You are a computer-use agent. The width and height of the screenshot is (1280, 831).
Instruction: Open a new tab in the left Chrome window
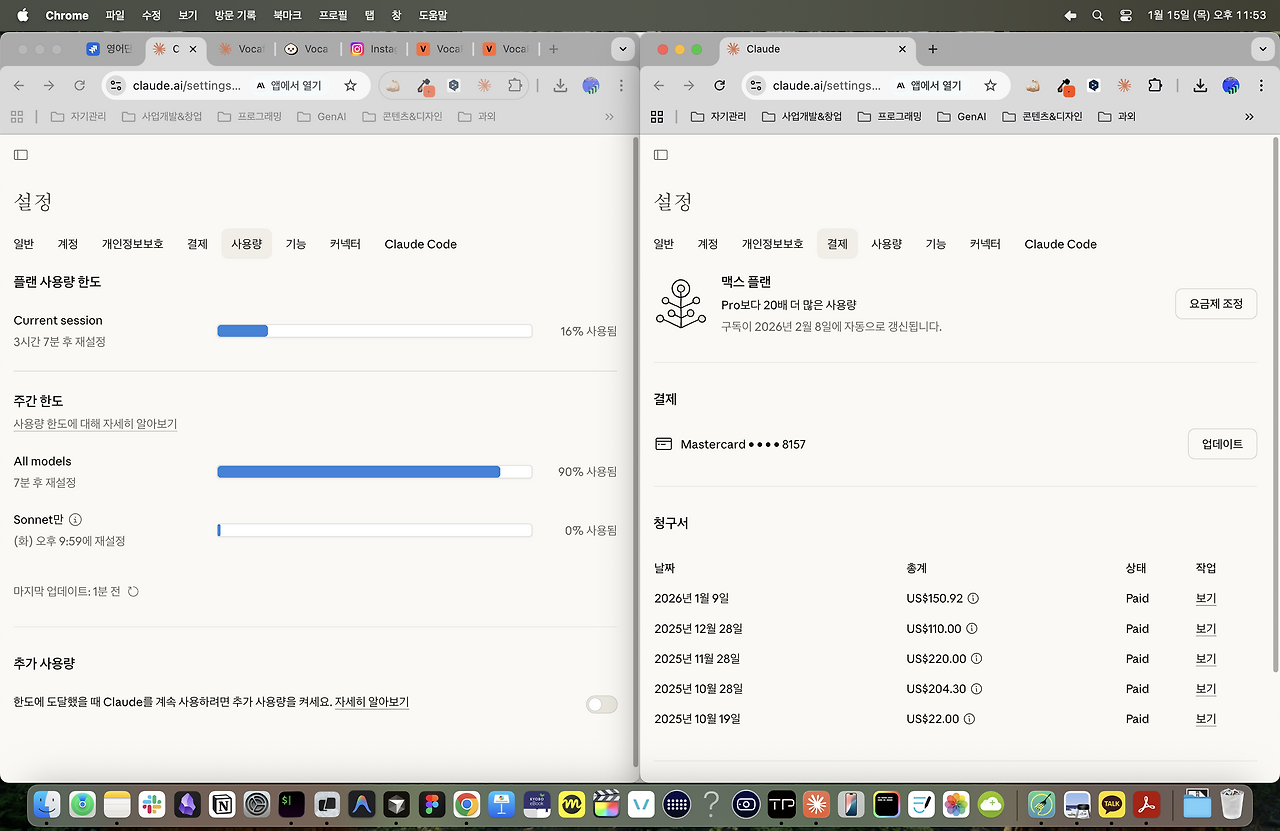(553, 49)
